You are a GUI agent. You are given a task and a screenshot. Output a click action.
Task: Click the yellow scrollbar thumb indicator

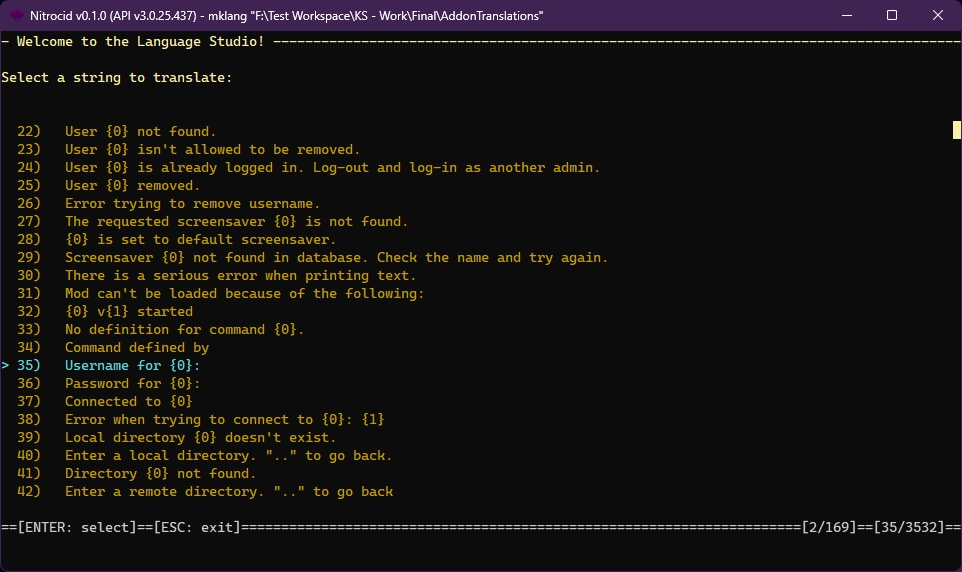click(x=956, y=129)
